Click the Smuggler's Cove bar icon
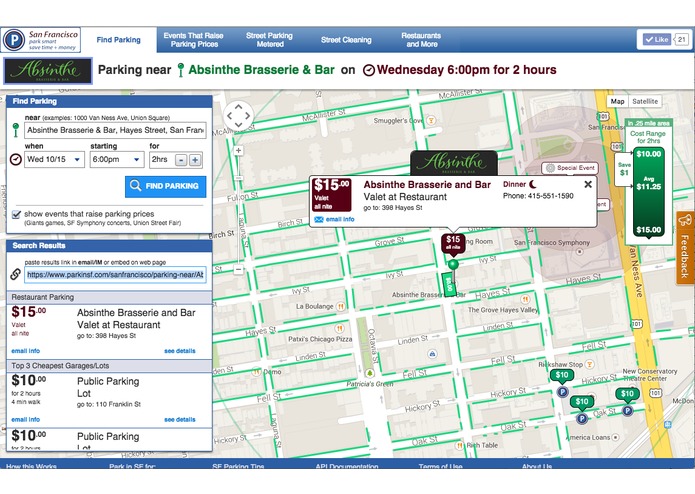The width and height of the screenshot is (695, 494). 430,120
